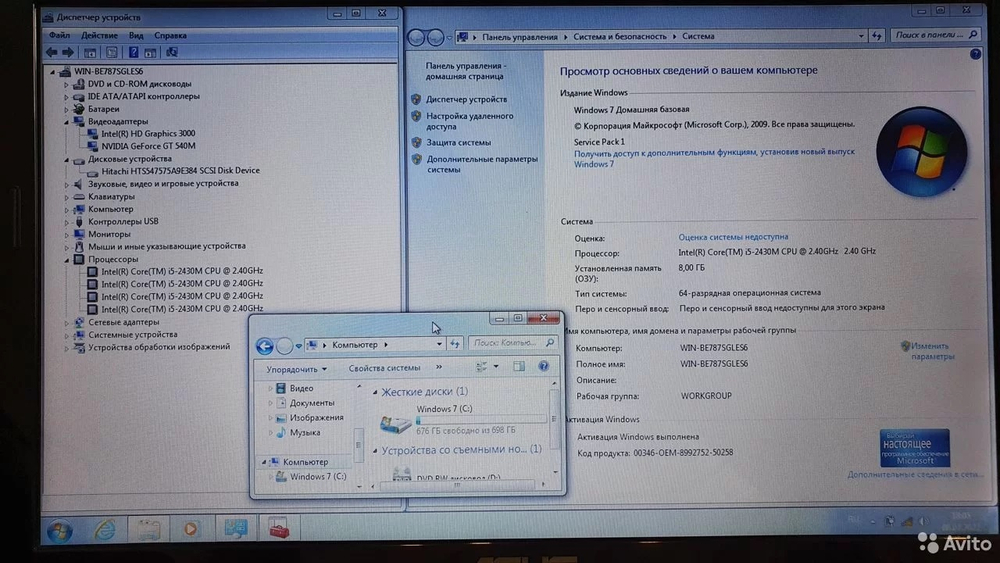Screen dimensions: 1000x563
Task: Click the scan for hardware changes toolbar icon
Action: click(172, 52)
